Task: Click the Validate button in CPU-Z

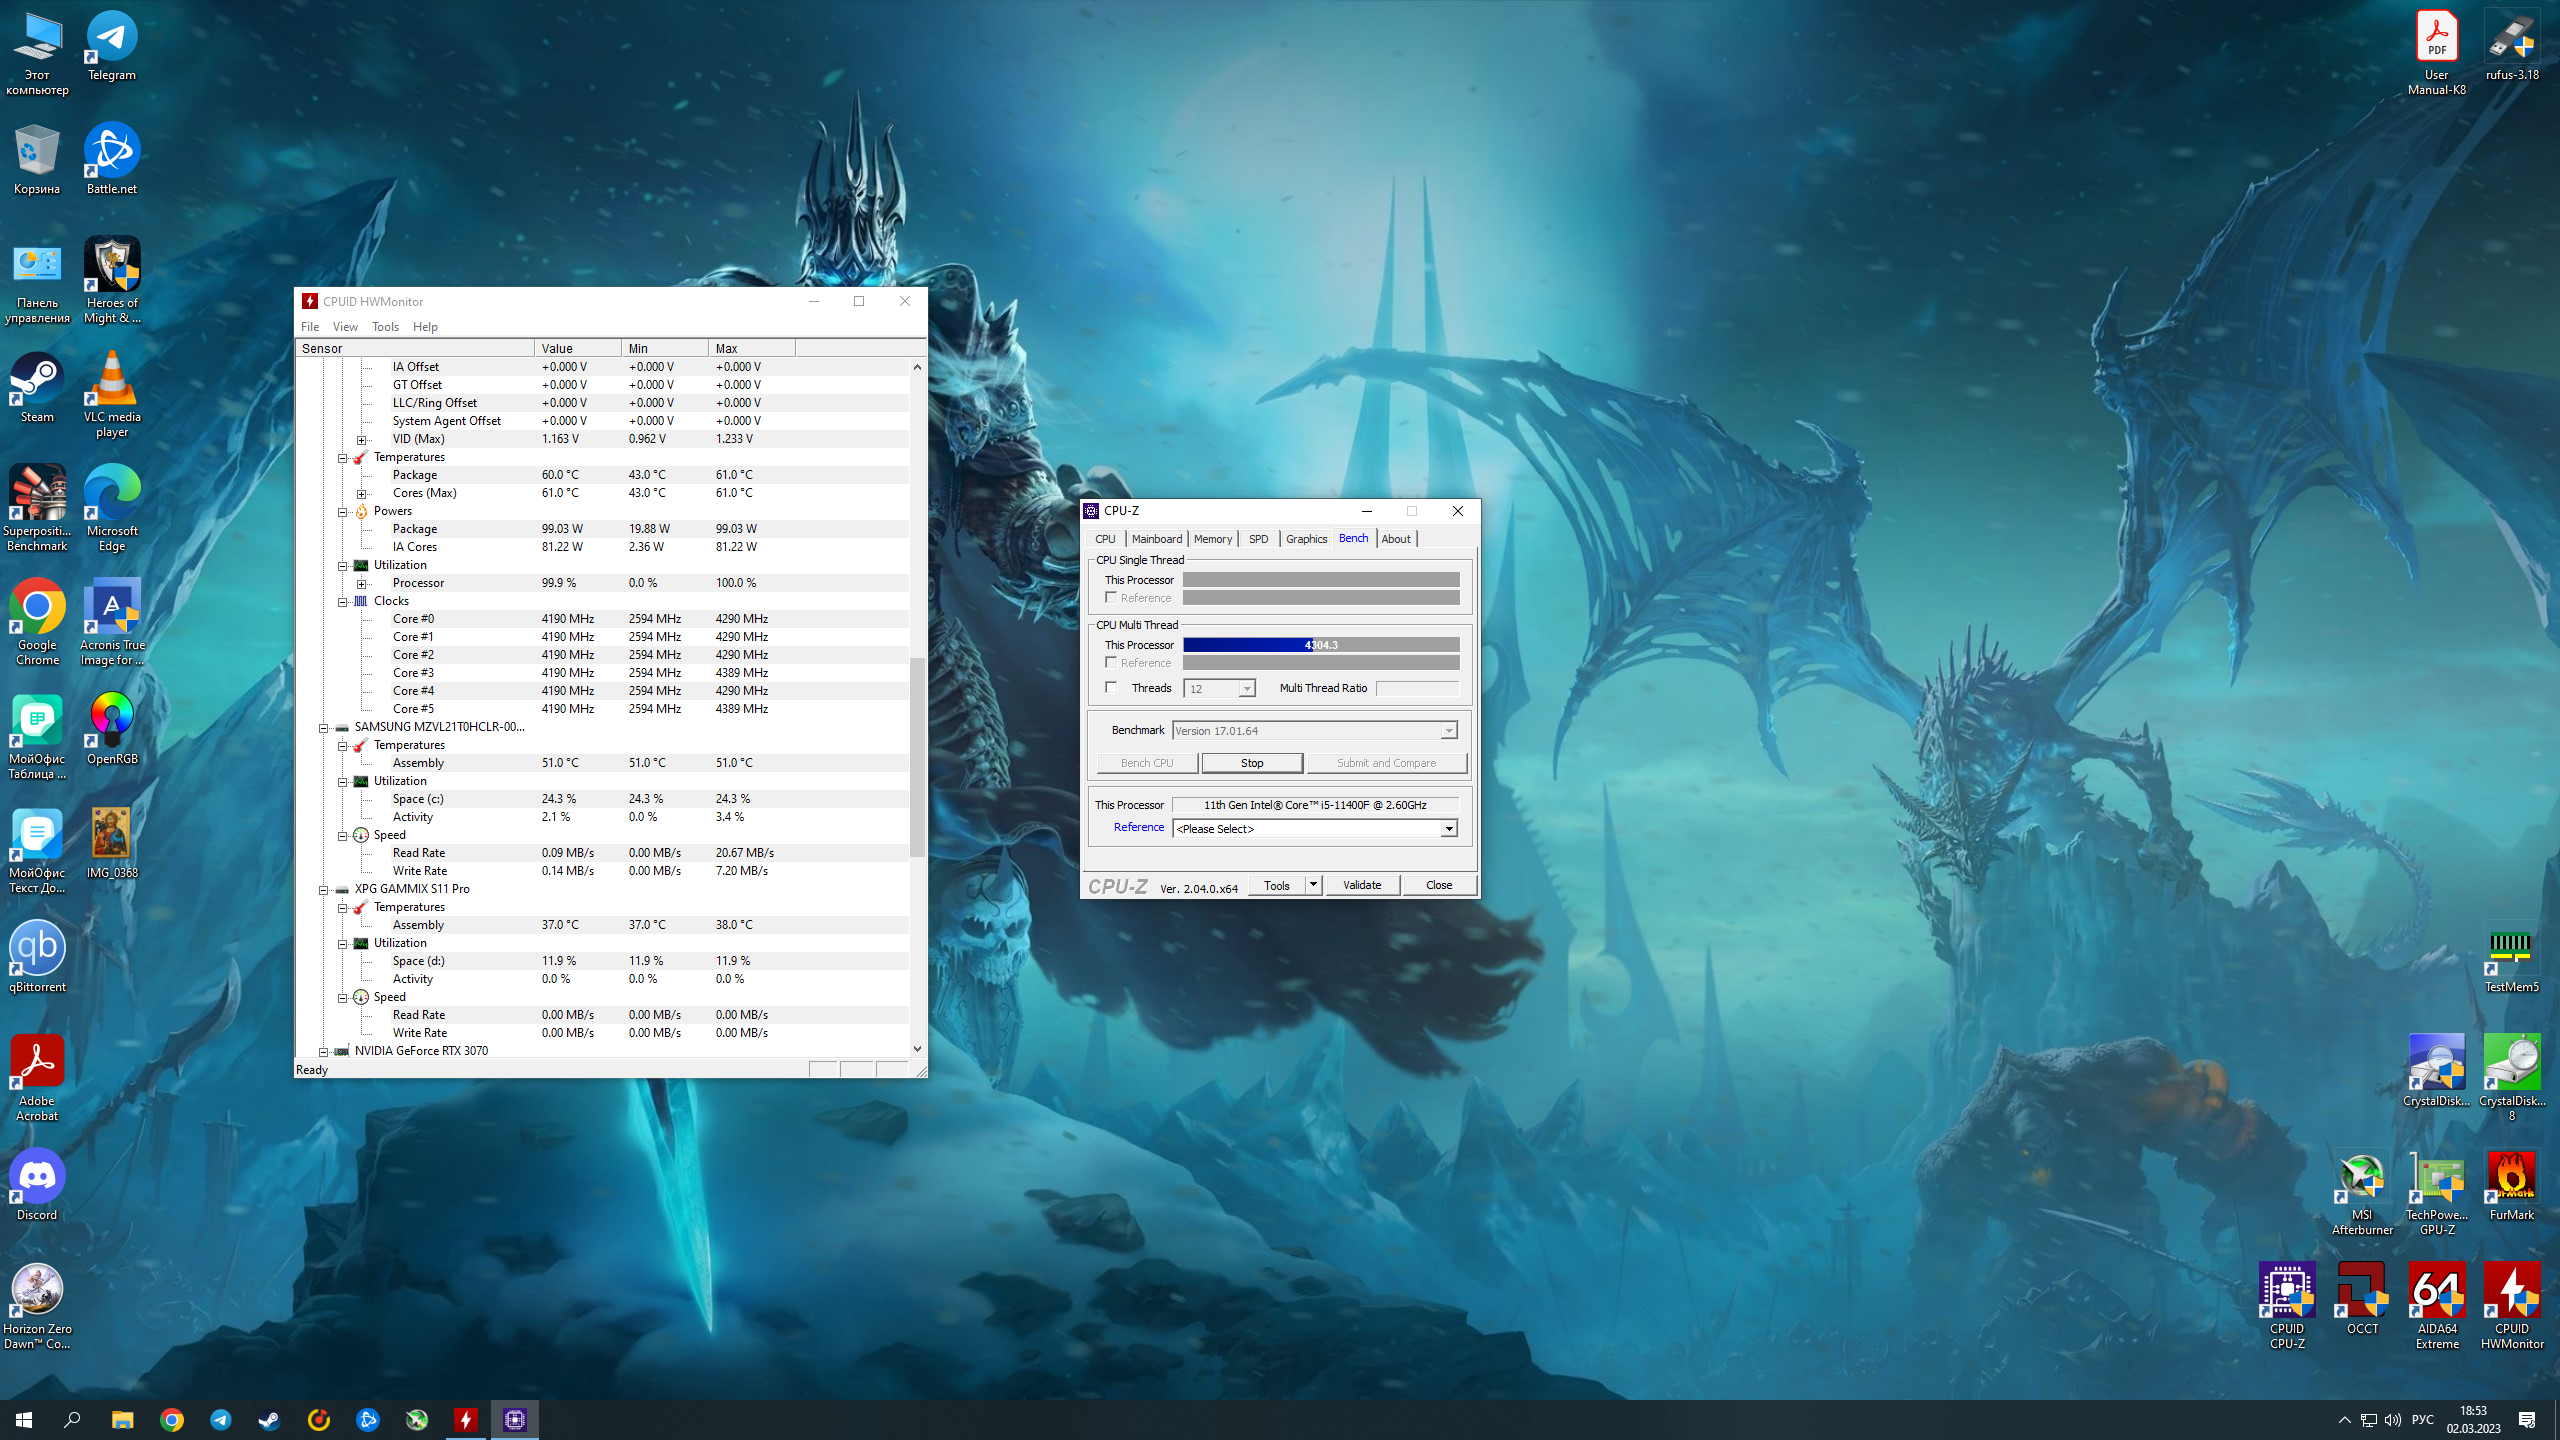Action: 1361,885
